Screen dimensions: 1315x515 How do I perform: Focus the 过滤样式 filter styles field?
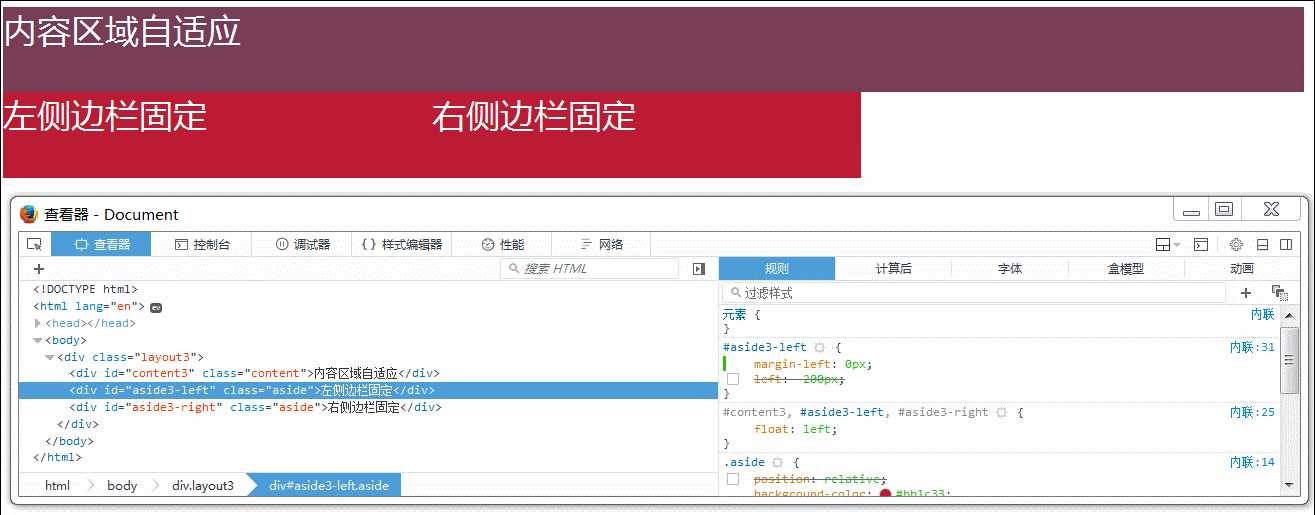click(x=975, y=293)
